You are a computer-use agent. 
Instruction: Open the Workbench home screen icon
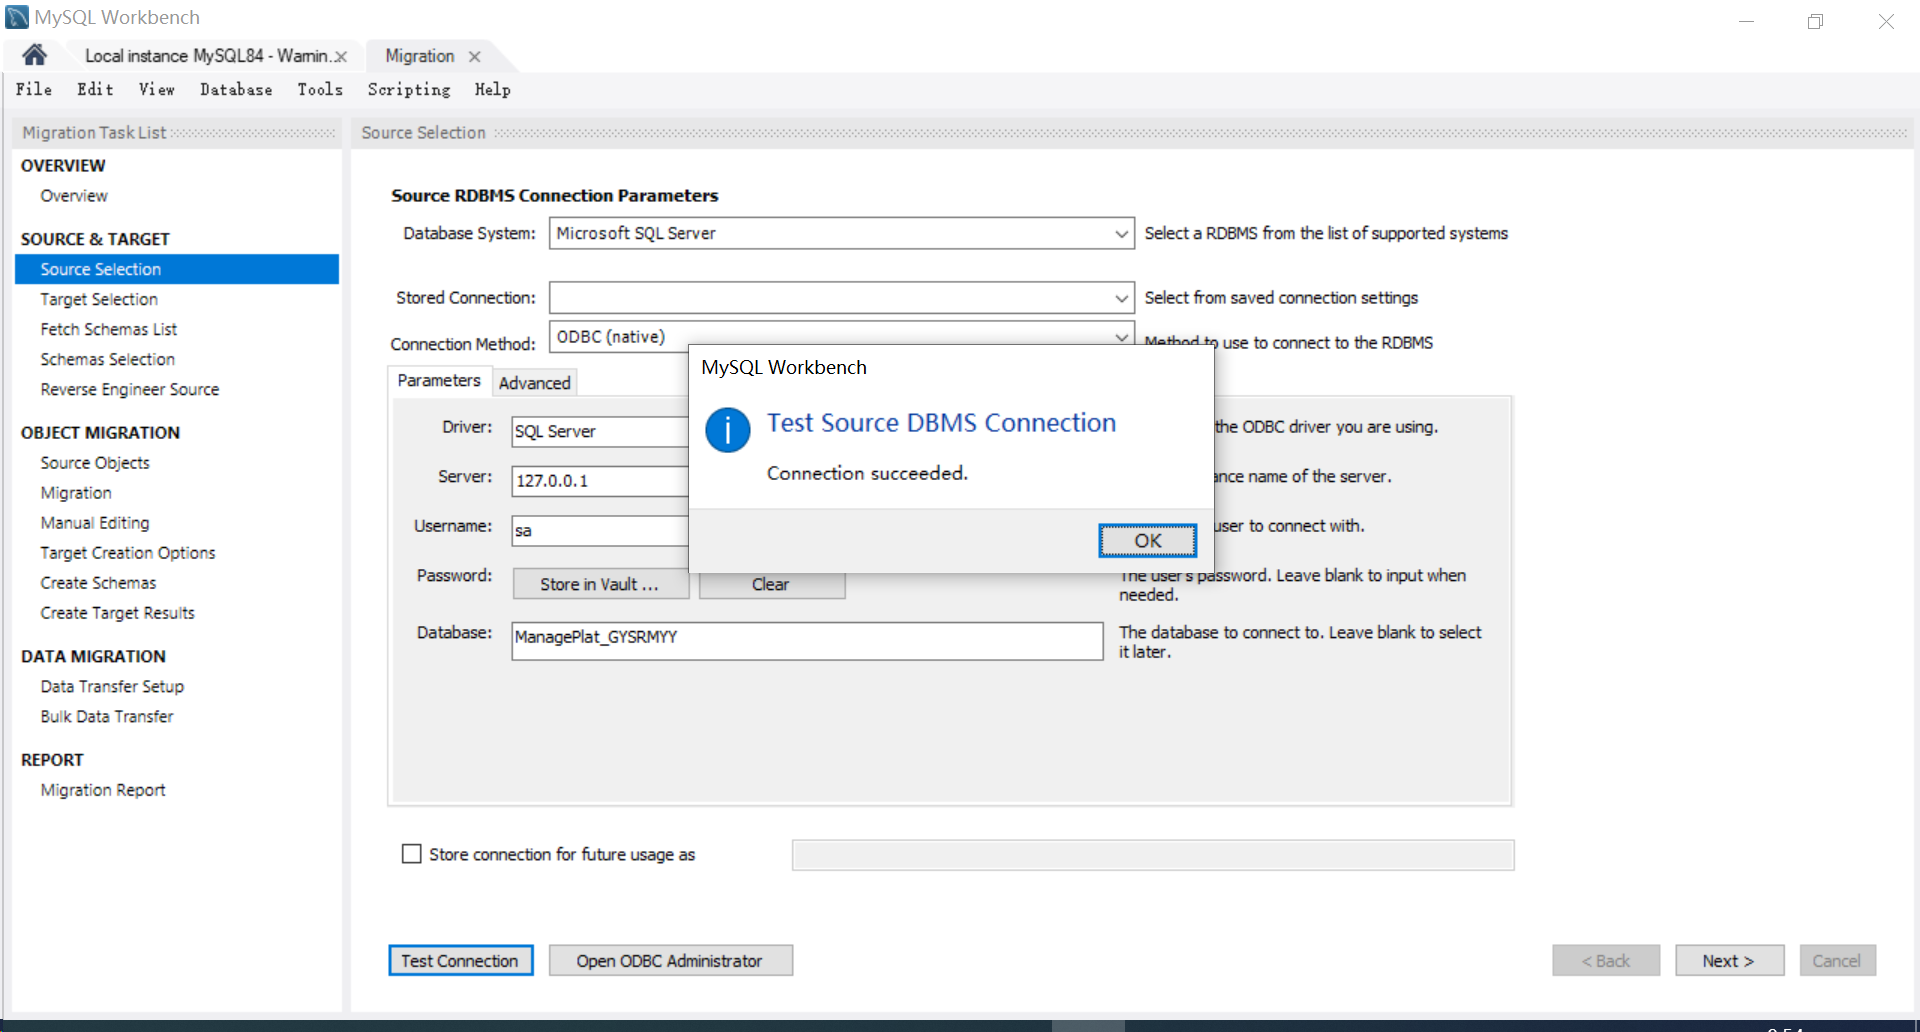click(x=34, y=55)
